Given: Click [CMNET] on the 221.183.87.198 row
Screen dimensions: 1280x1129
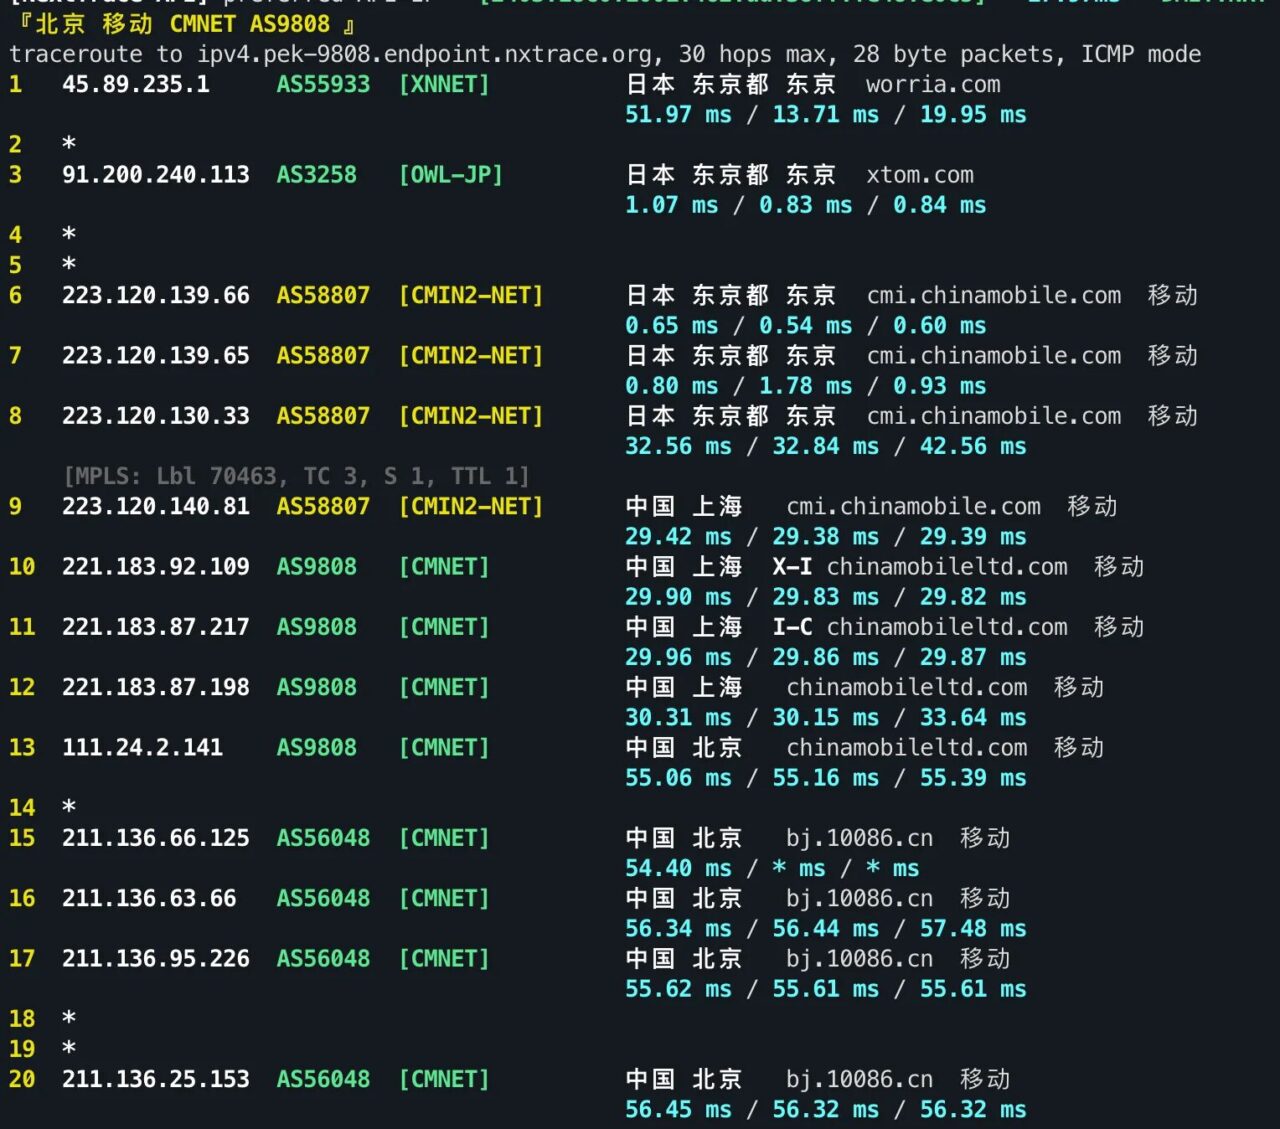Looking at the screenshot, I should click(444, 687).
